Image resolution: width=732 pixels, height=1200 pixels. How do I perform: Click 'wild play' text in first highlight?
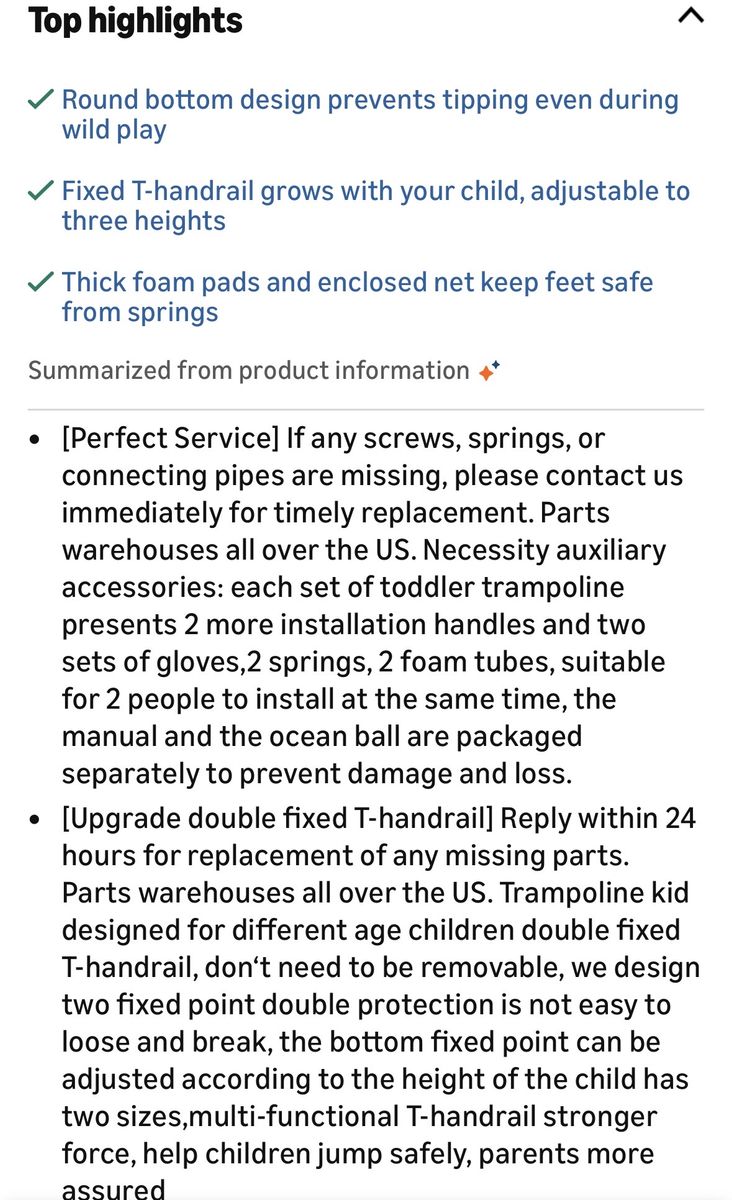[x=114, y=130]
